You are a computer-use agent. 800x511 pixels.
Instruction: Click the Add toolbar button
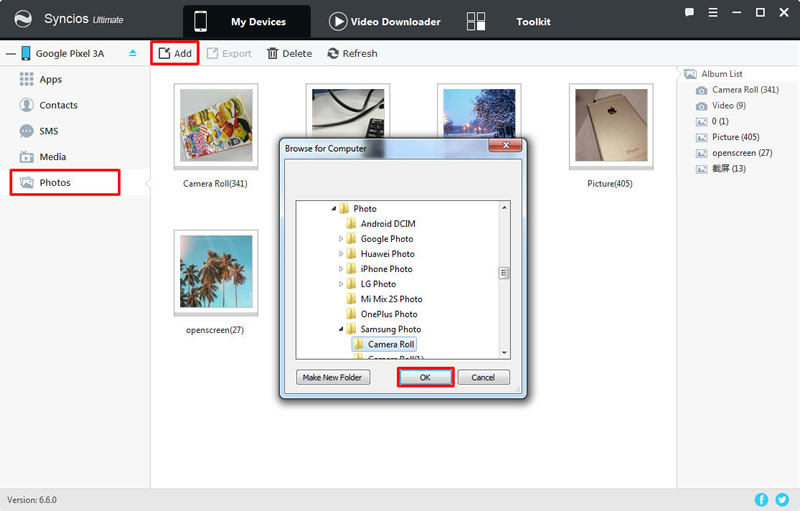point(175,53)
